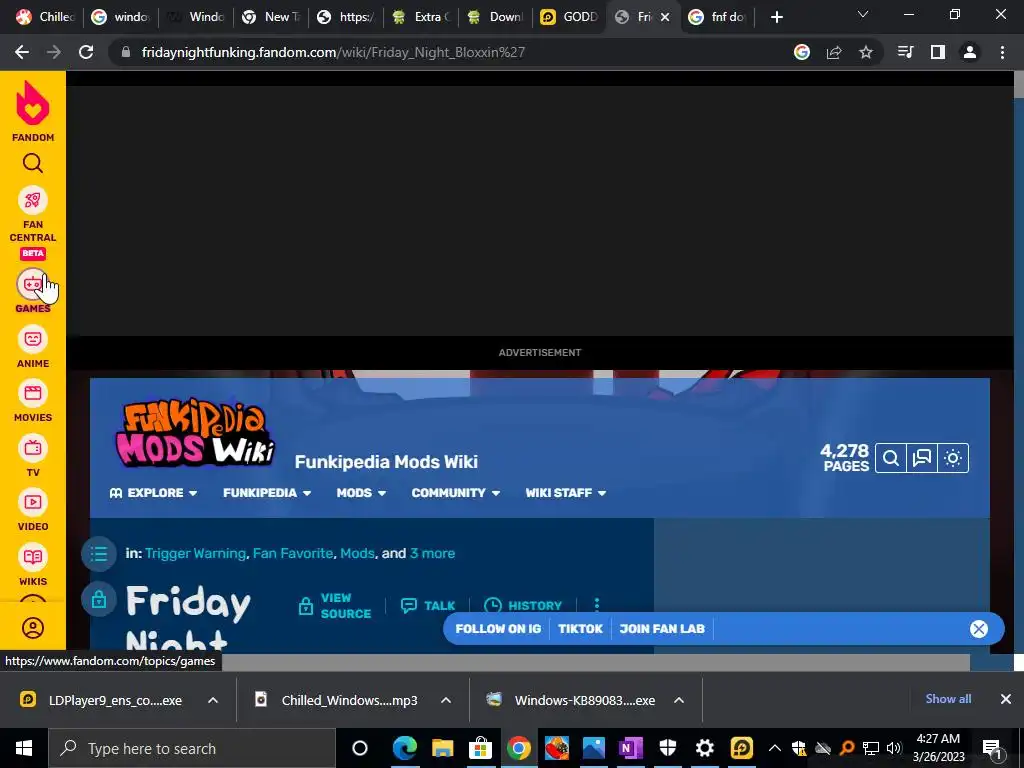Screen dimensions: 1024x768
Task: Reload the current page
Action: [x=86, y=52]
